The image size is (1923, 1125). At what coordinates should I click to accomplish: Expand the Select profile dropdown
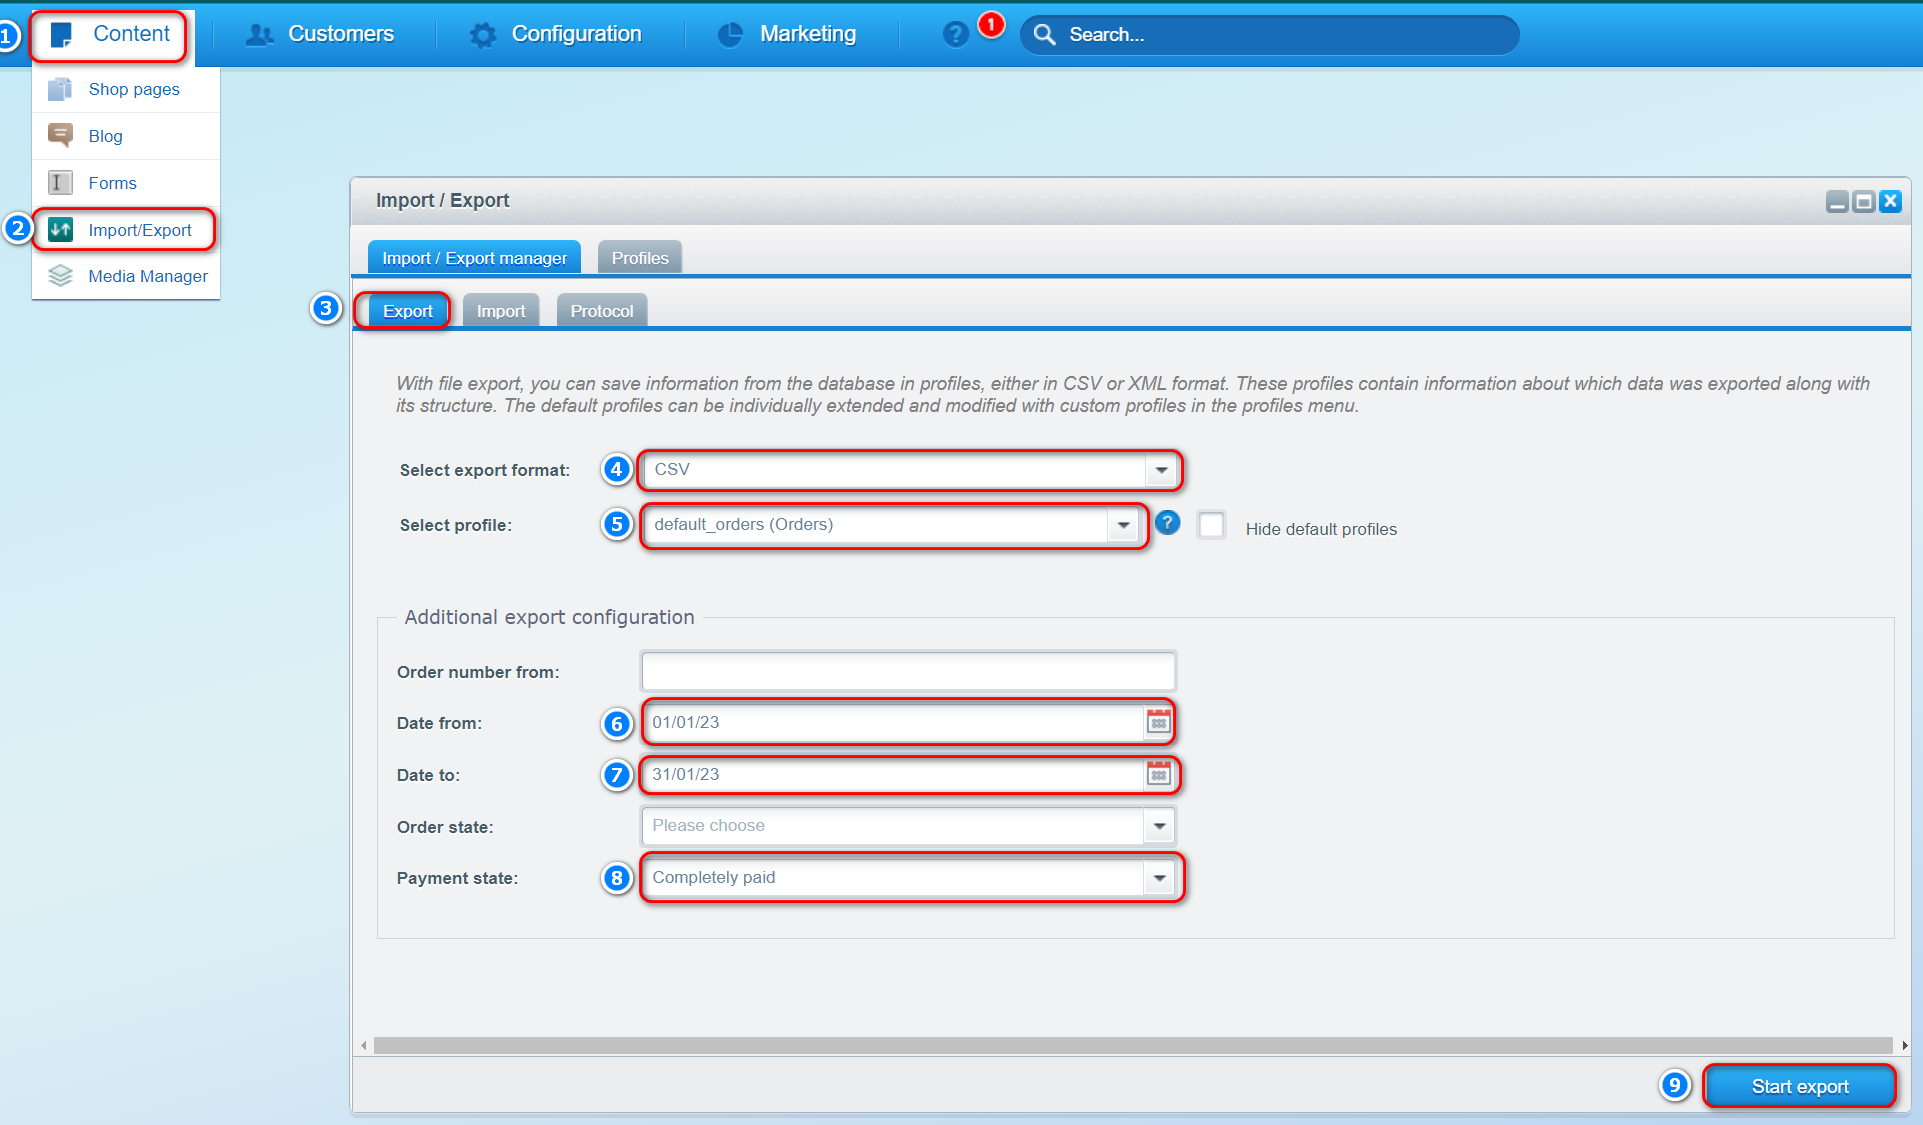1123,525
